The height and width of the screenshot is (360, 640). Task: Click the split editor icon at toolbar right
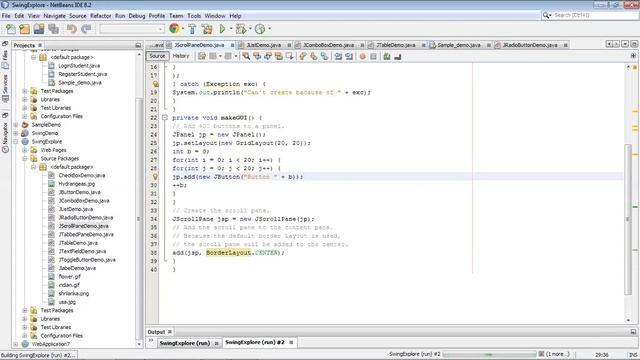pos(633,56)
